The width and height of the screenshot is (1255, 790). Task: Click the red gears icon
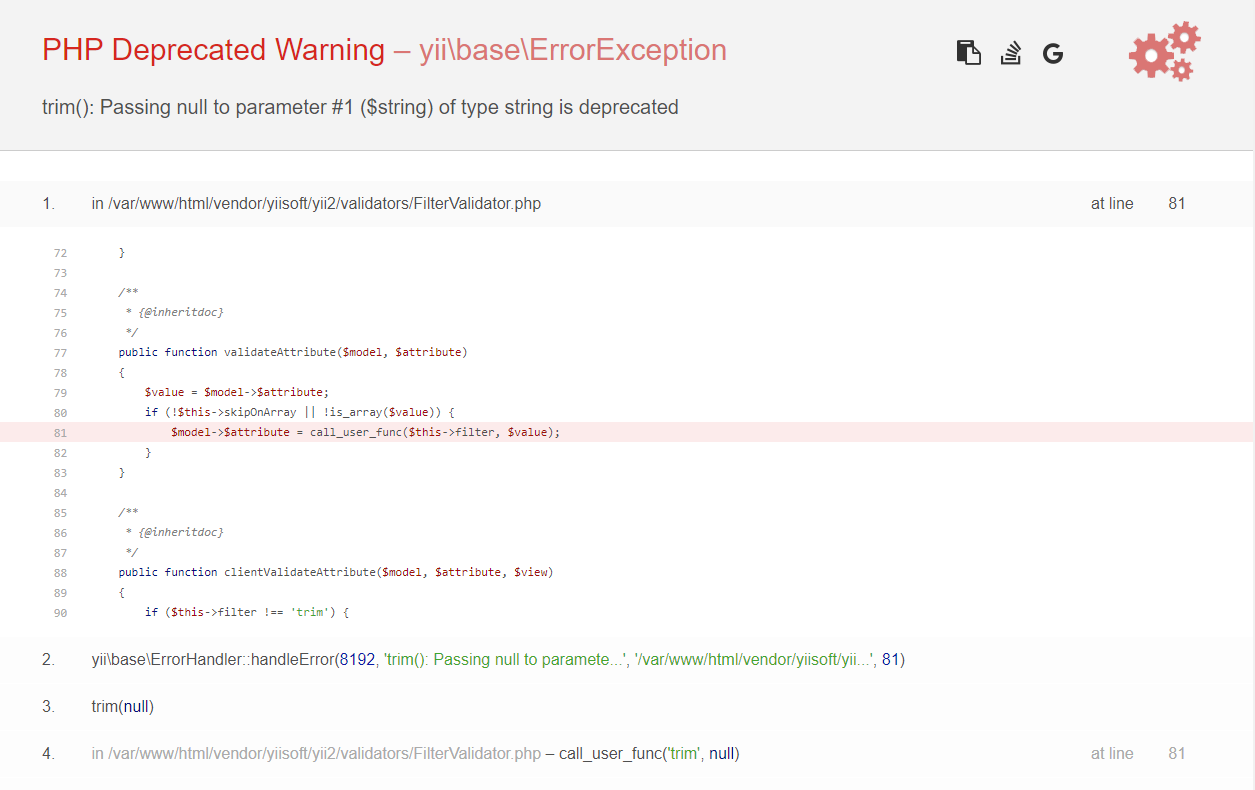(x=1165, y=52)
